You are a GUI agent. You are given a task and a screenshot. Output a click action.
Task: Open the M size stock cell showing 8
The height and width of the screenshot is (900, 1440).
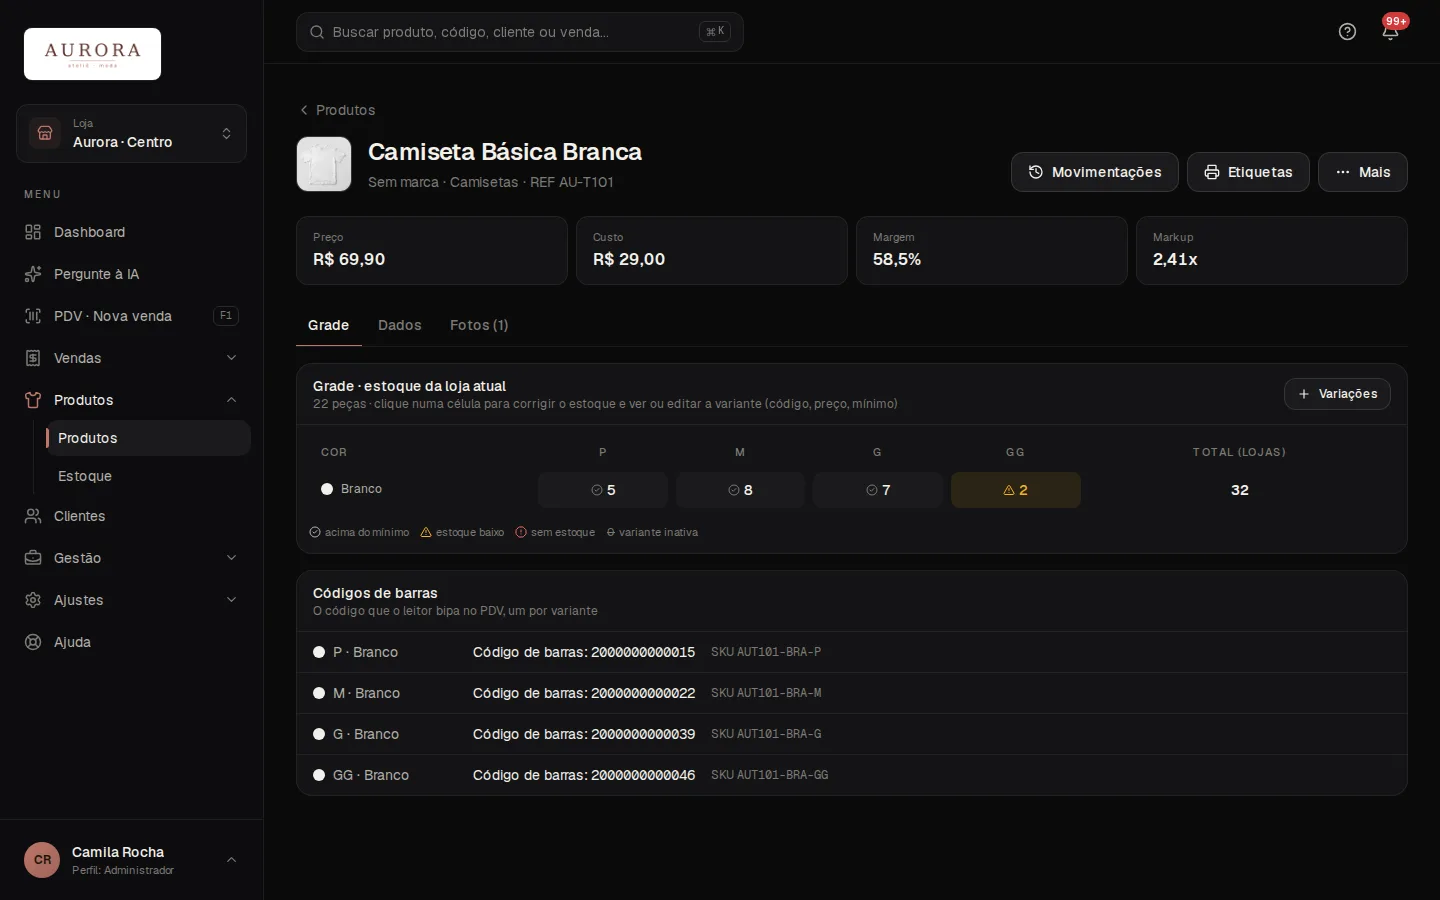coord(740,490)
